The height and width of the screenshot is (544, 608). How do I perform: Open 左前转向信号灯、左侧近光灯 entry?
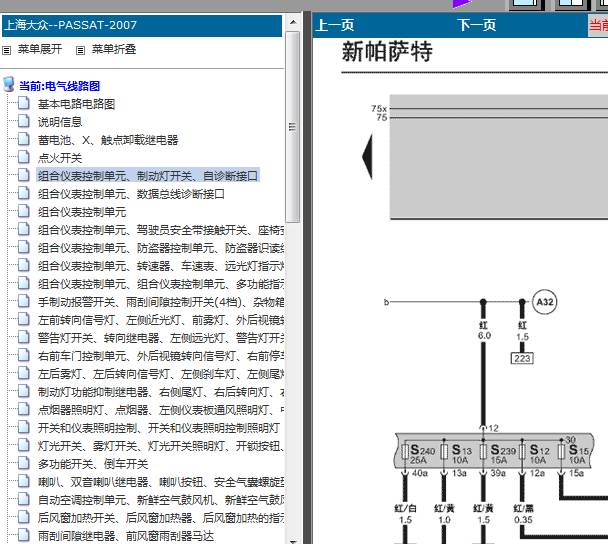click(161, 320)
